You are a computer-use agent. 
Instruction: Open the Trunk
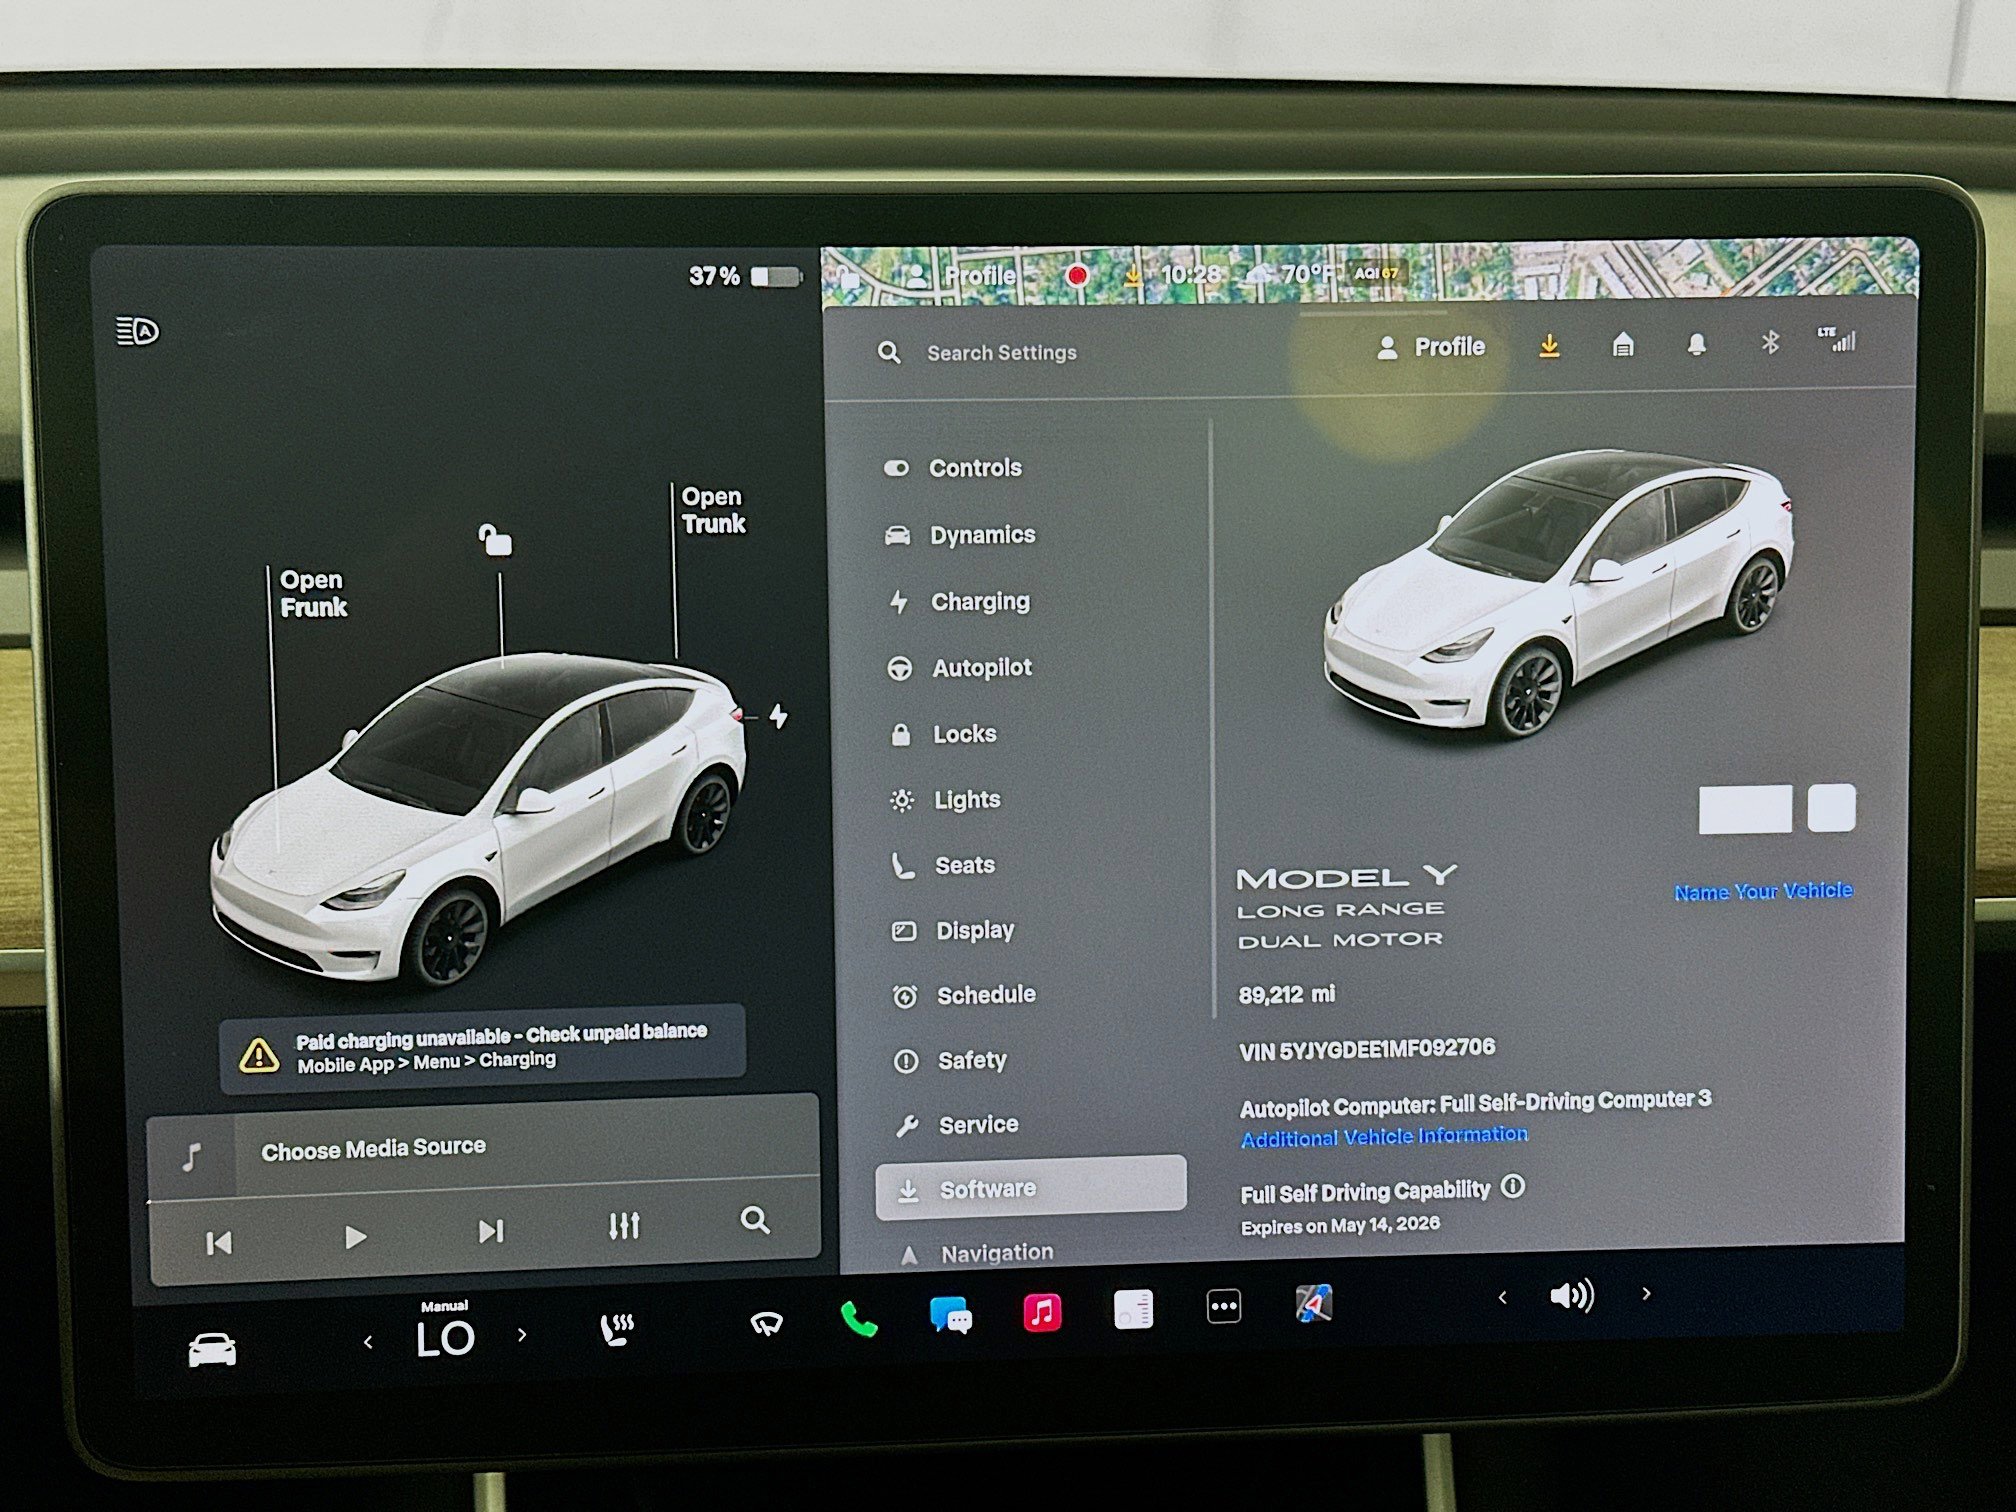(x=713, y=510)
